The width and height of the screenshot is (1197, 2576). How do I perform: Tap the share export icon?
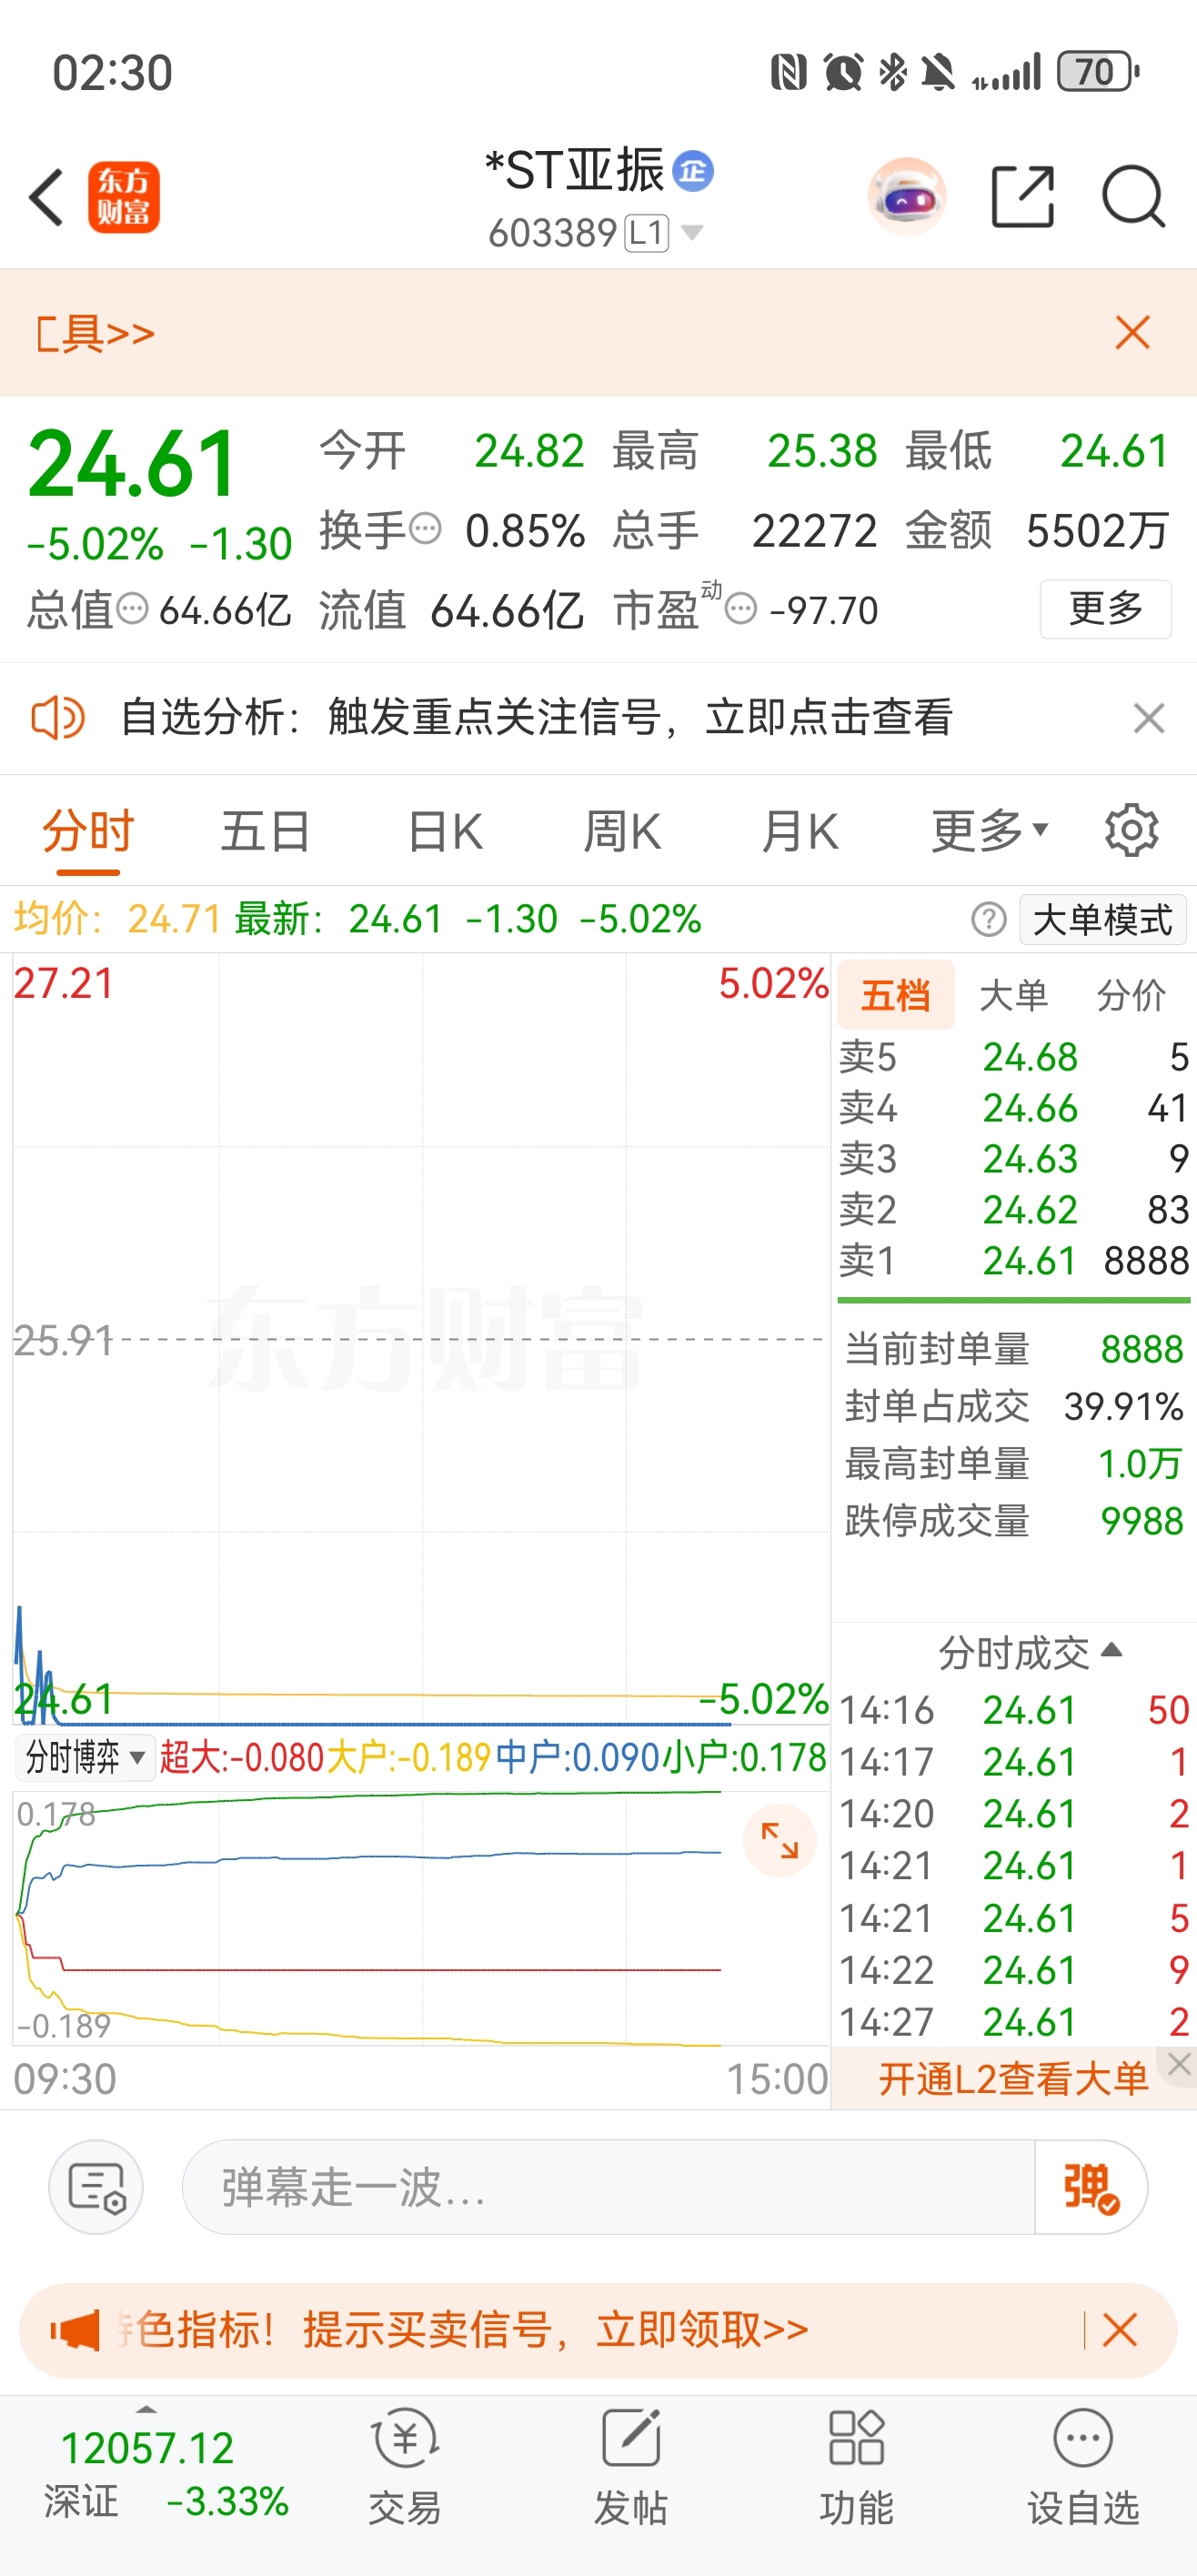point(1022,197)
